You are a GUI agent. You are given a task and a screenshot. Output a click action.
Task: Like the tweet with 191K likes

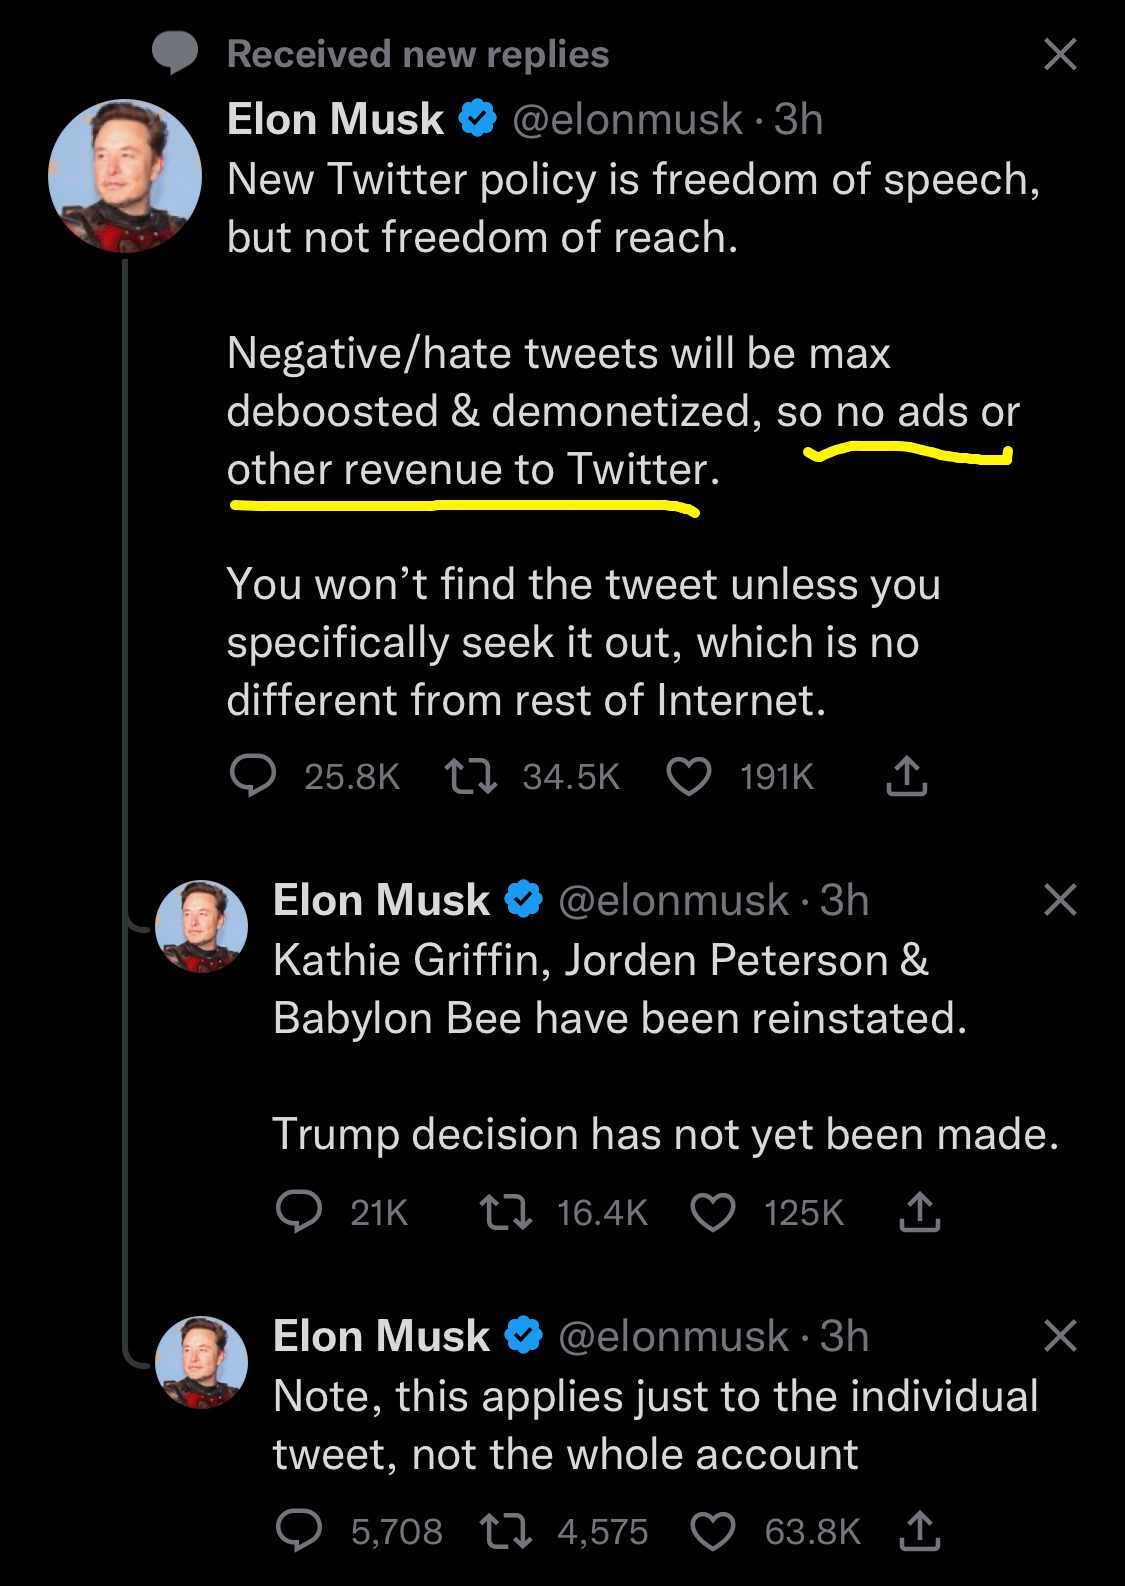point(689,776)
